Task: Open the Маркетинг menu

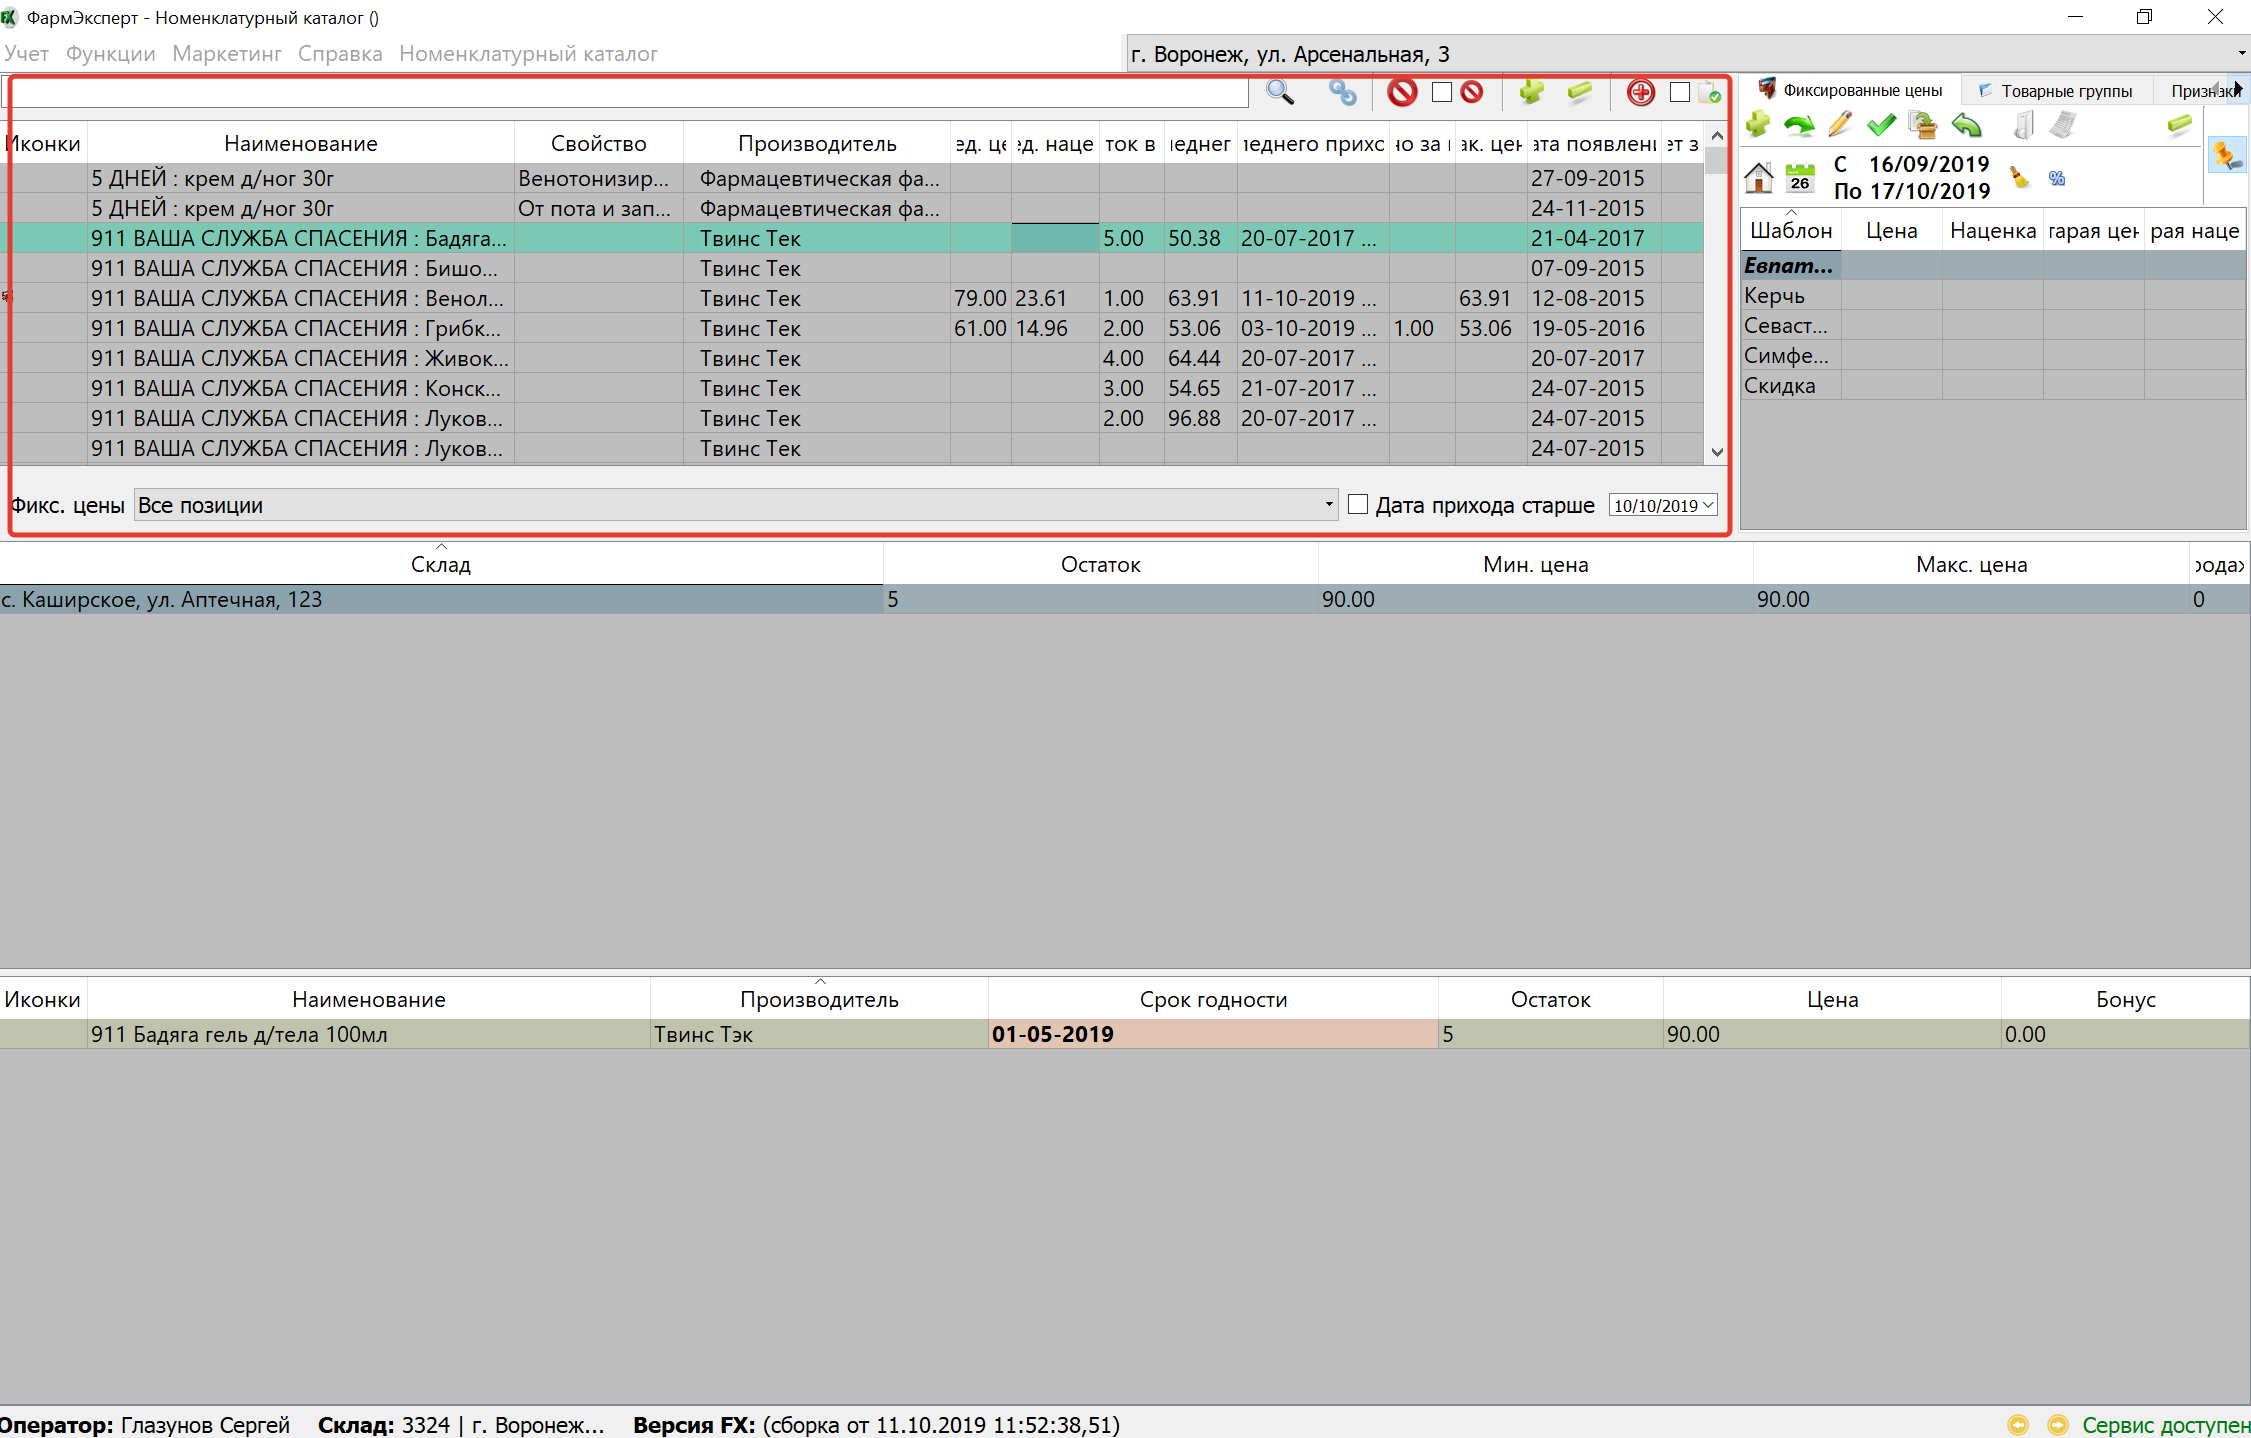Action: pos(226,54)
